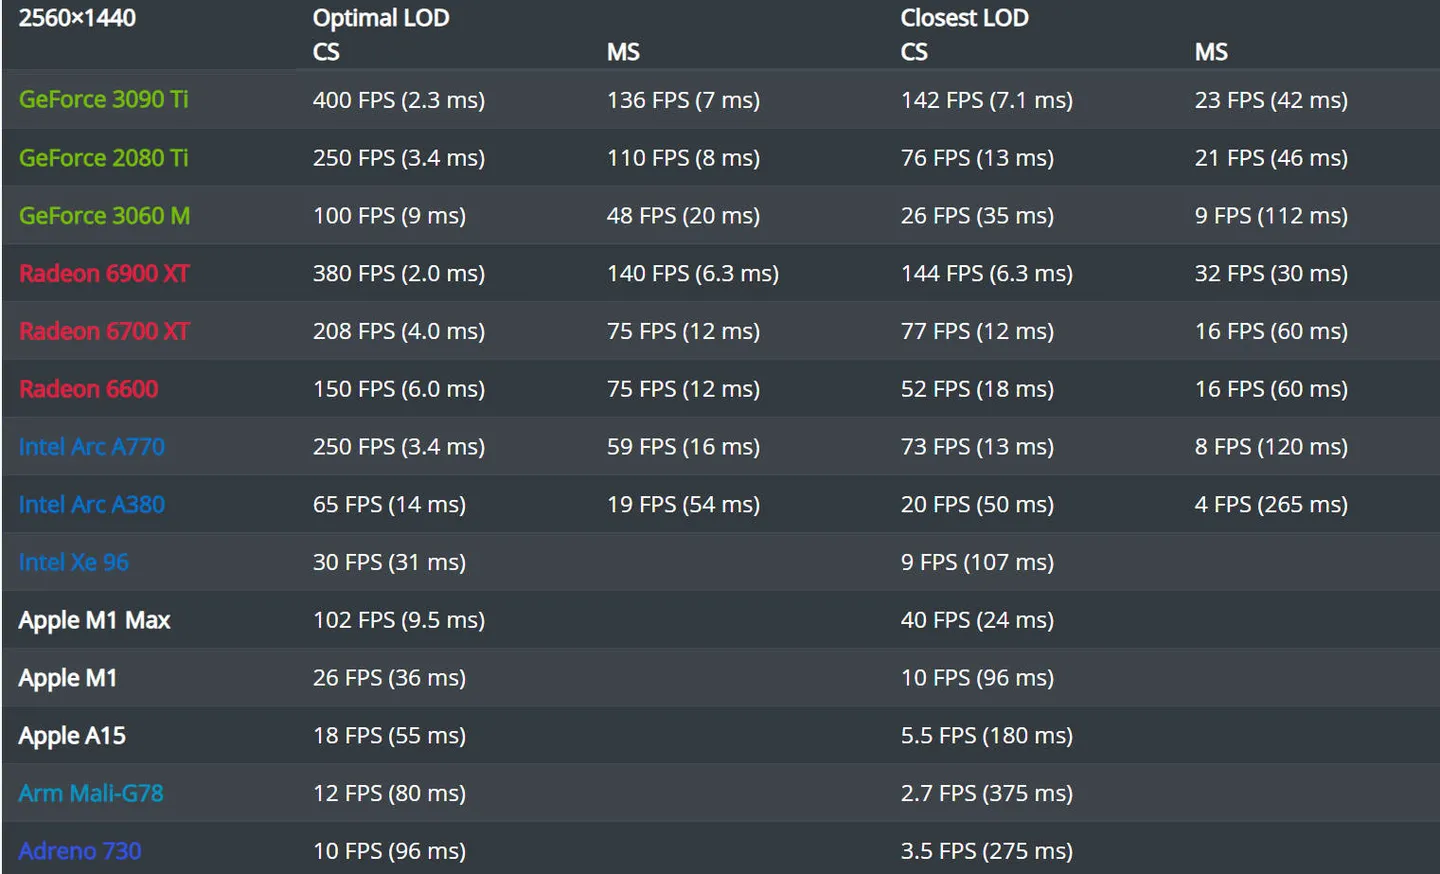The height and width of the screenshot is (874, 1440).
Task: Select the 400 FPS (2.3 ms) cell
Action: pos(398,100)
